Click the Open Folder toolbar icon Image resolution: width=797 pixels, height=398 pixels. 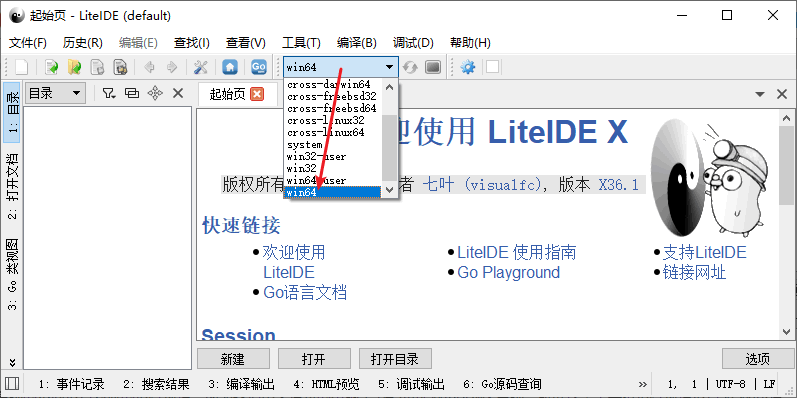coord(75,67)
